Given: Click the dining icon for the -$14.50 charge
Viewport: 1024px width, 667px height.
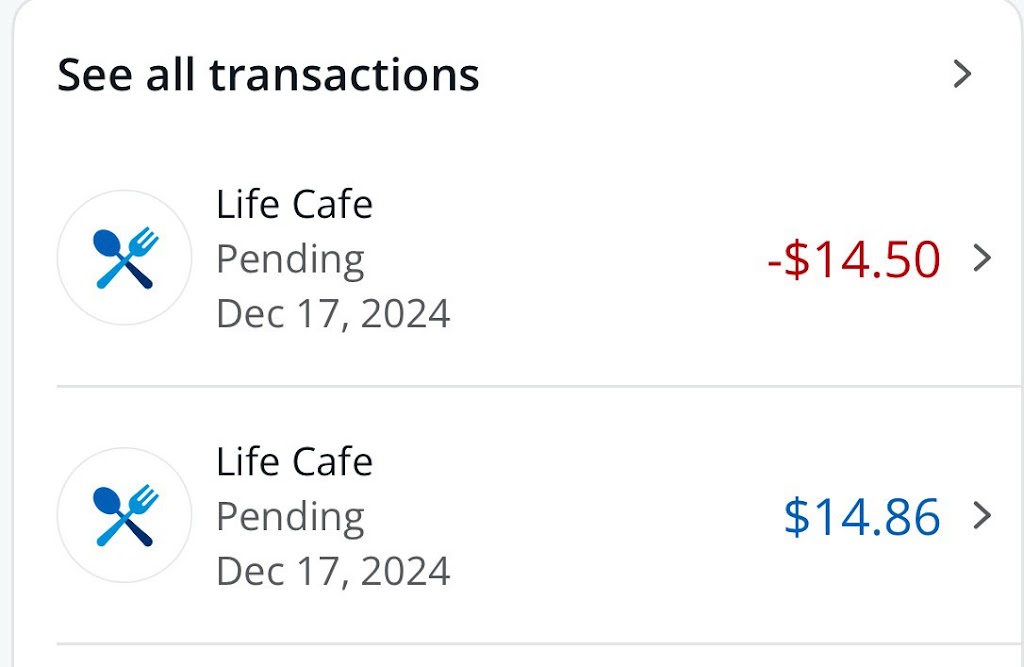Looking at the screenshot, I should [125, 258].
